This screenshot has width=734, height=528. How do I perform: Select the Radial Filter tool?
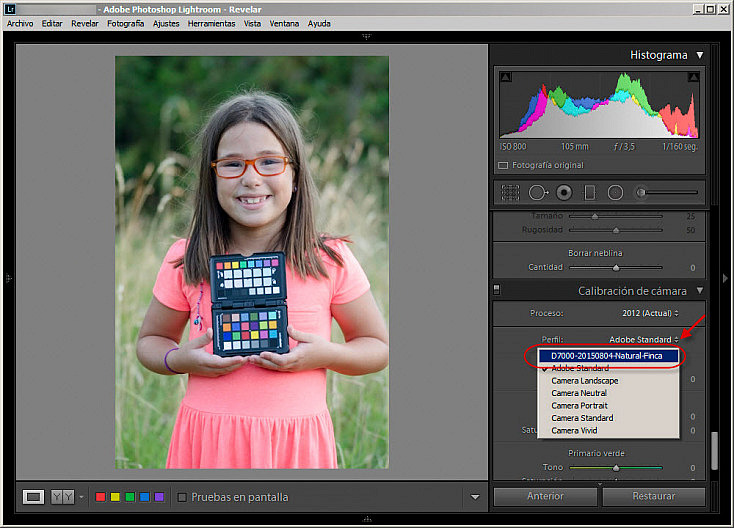click(x=615, y=192)
